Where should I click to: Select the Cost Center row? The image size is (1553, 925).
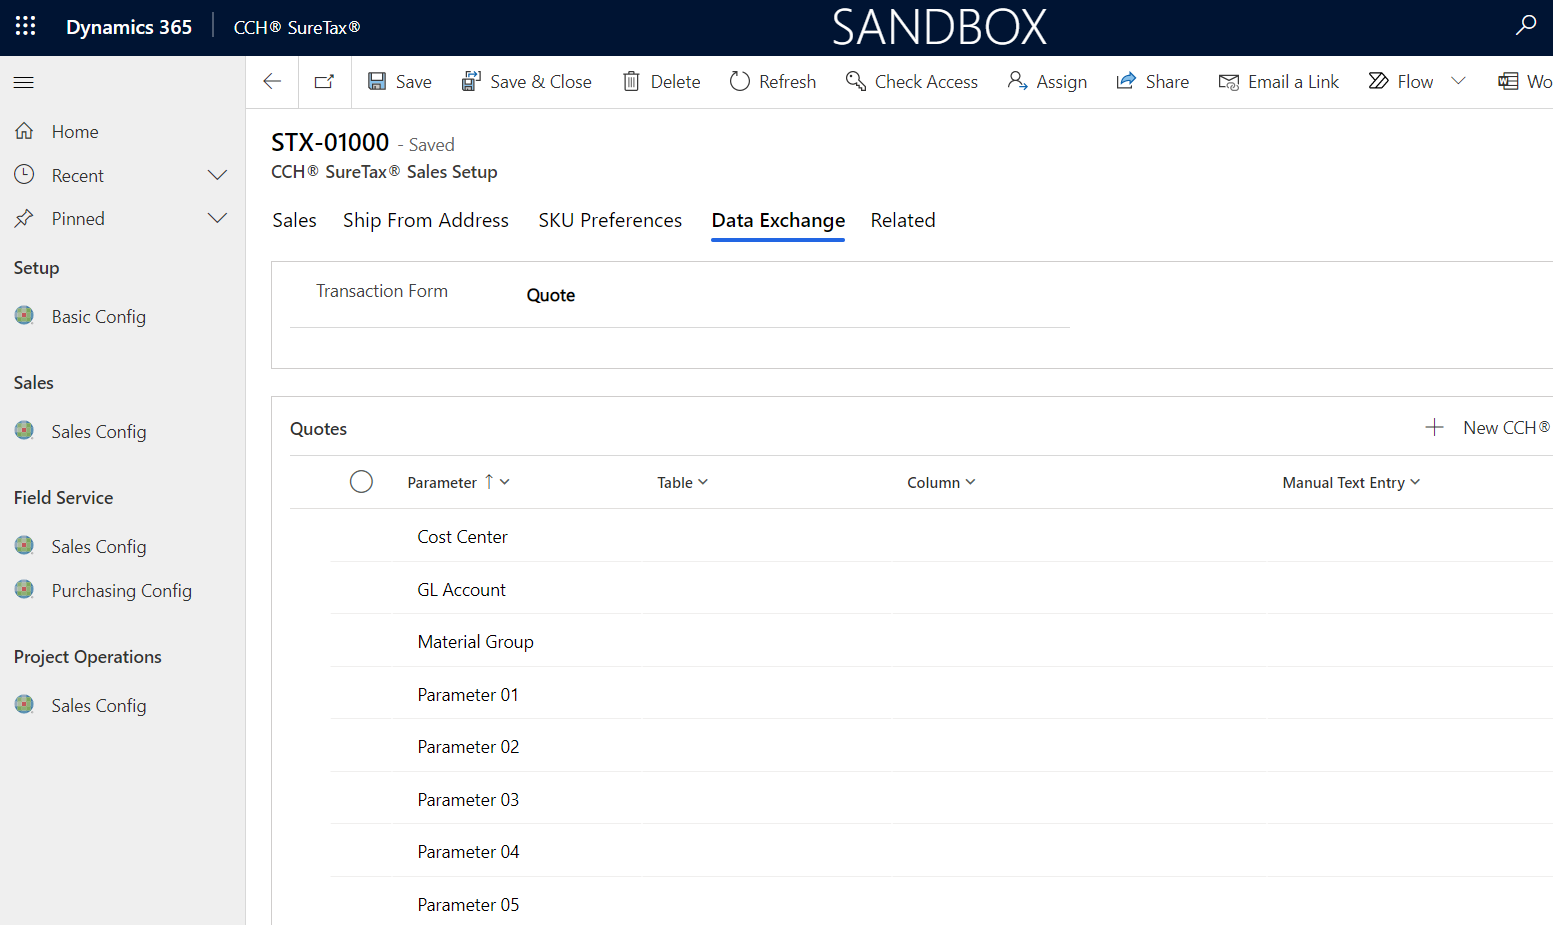pos(941,536)
